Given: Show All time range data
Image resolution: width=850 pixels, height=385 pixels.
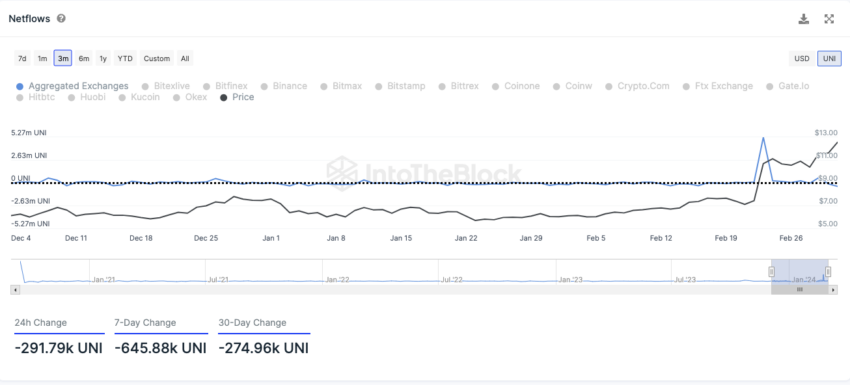Looking at the screenshot, I should [185, 58].
